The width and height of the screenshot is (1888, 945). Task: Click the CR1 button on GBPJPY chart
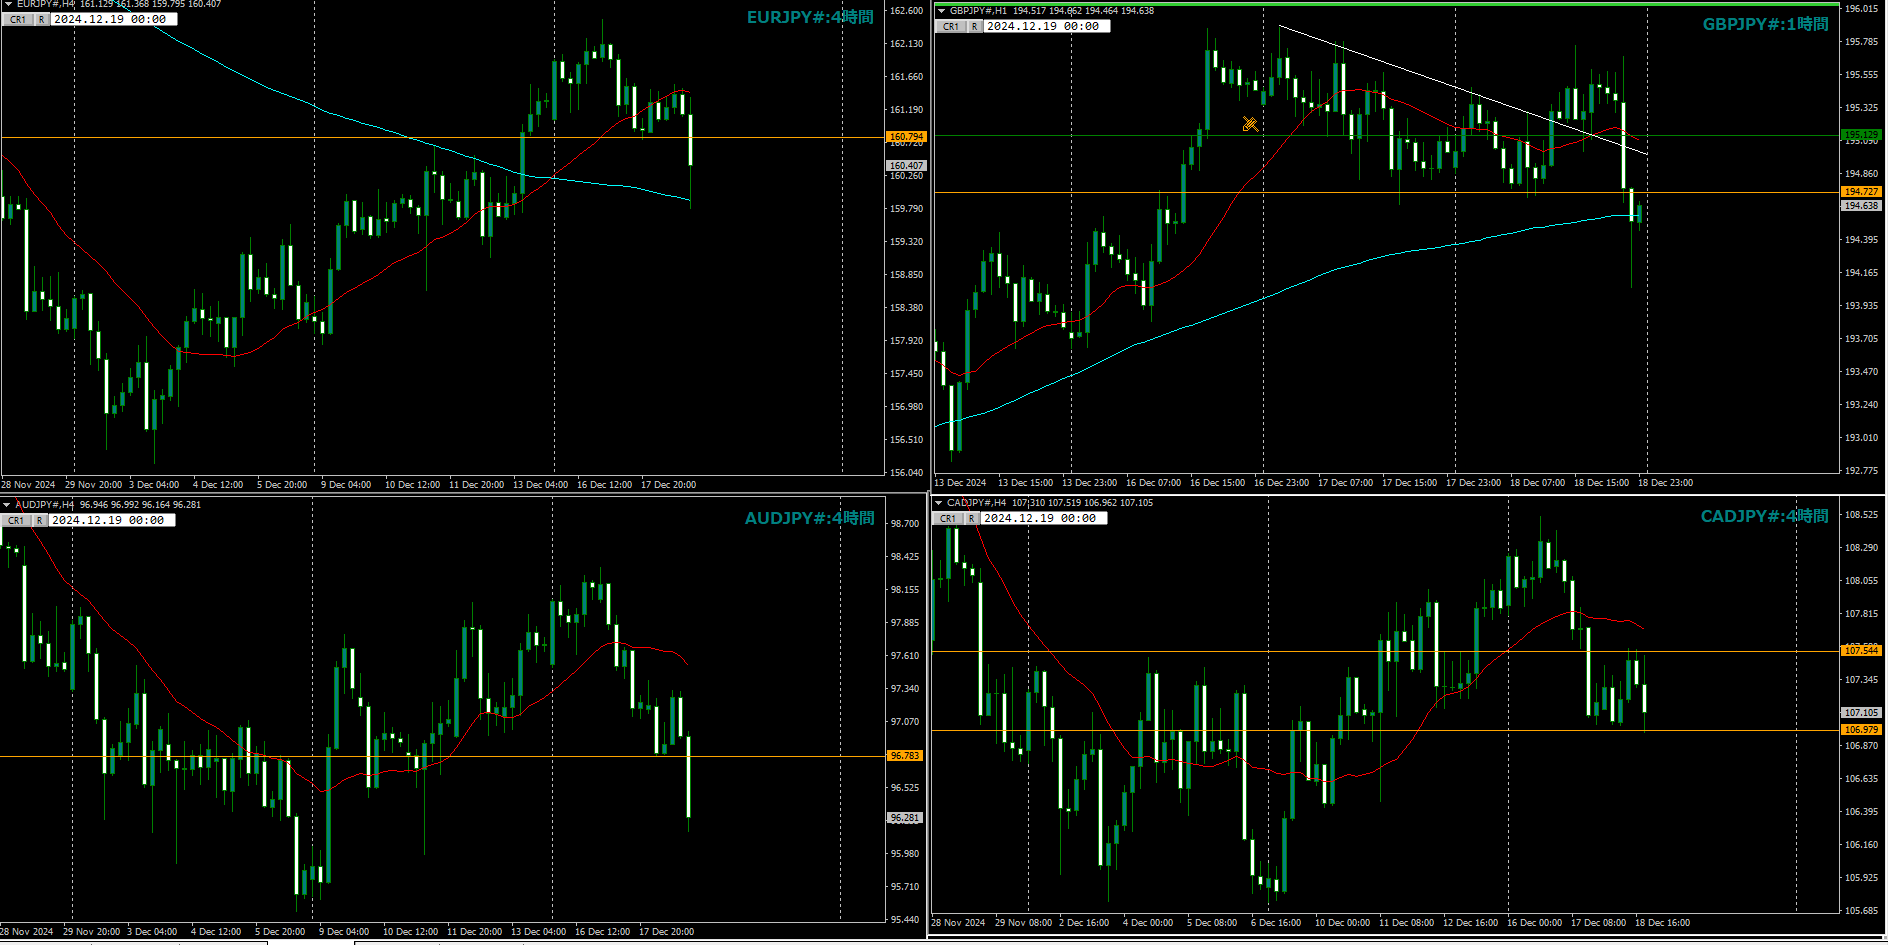(x=950, y=26)
